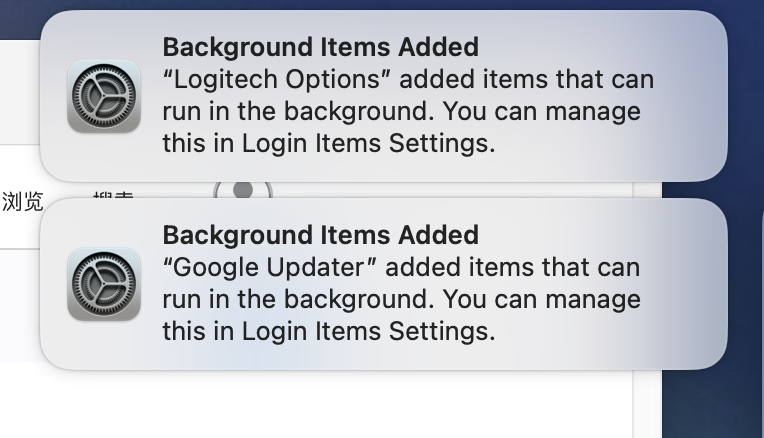Image resolution: width=764 pixels, height=438 pixels.
Task: Select the partially hidden 搜索 tab
Action: [x=112, y=197]
